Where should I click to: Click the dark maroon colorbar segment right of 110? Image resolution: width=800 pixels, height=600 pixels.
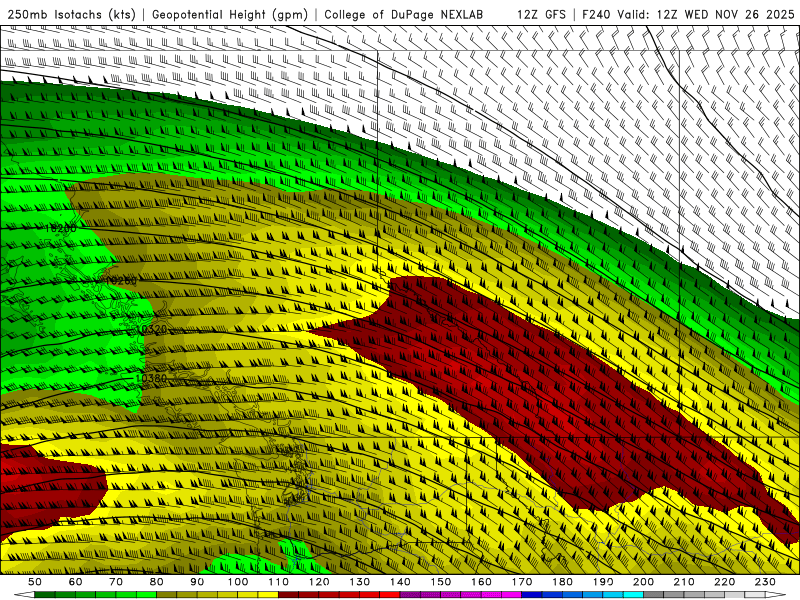pos(288,595)
